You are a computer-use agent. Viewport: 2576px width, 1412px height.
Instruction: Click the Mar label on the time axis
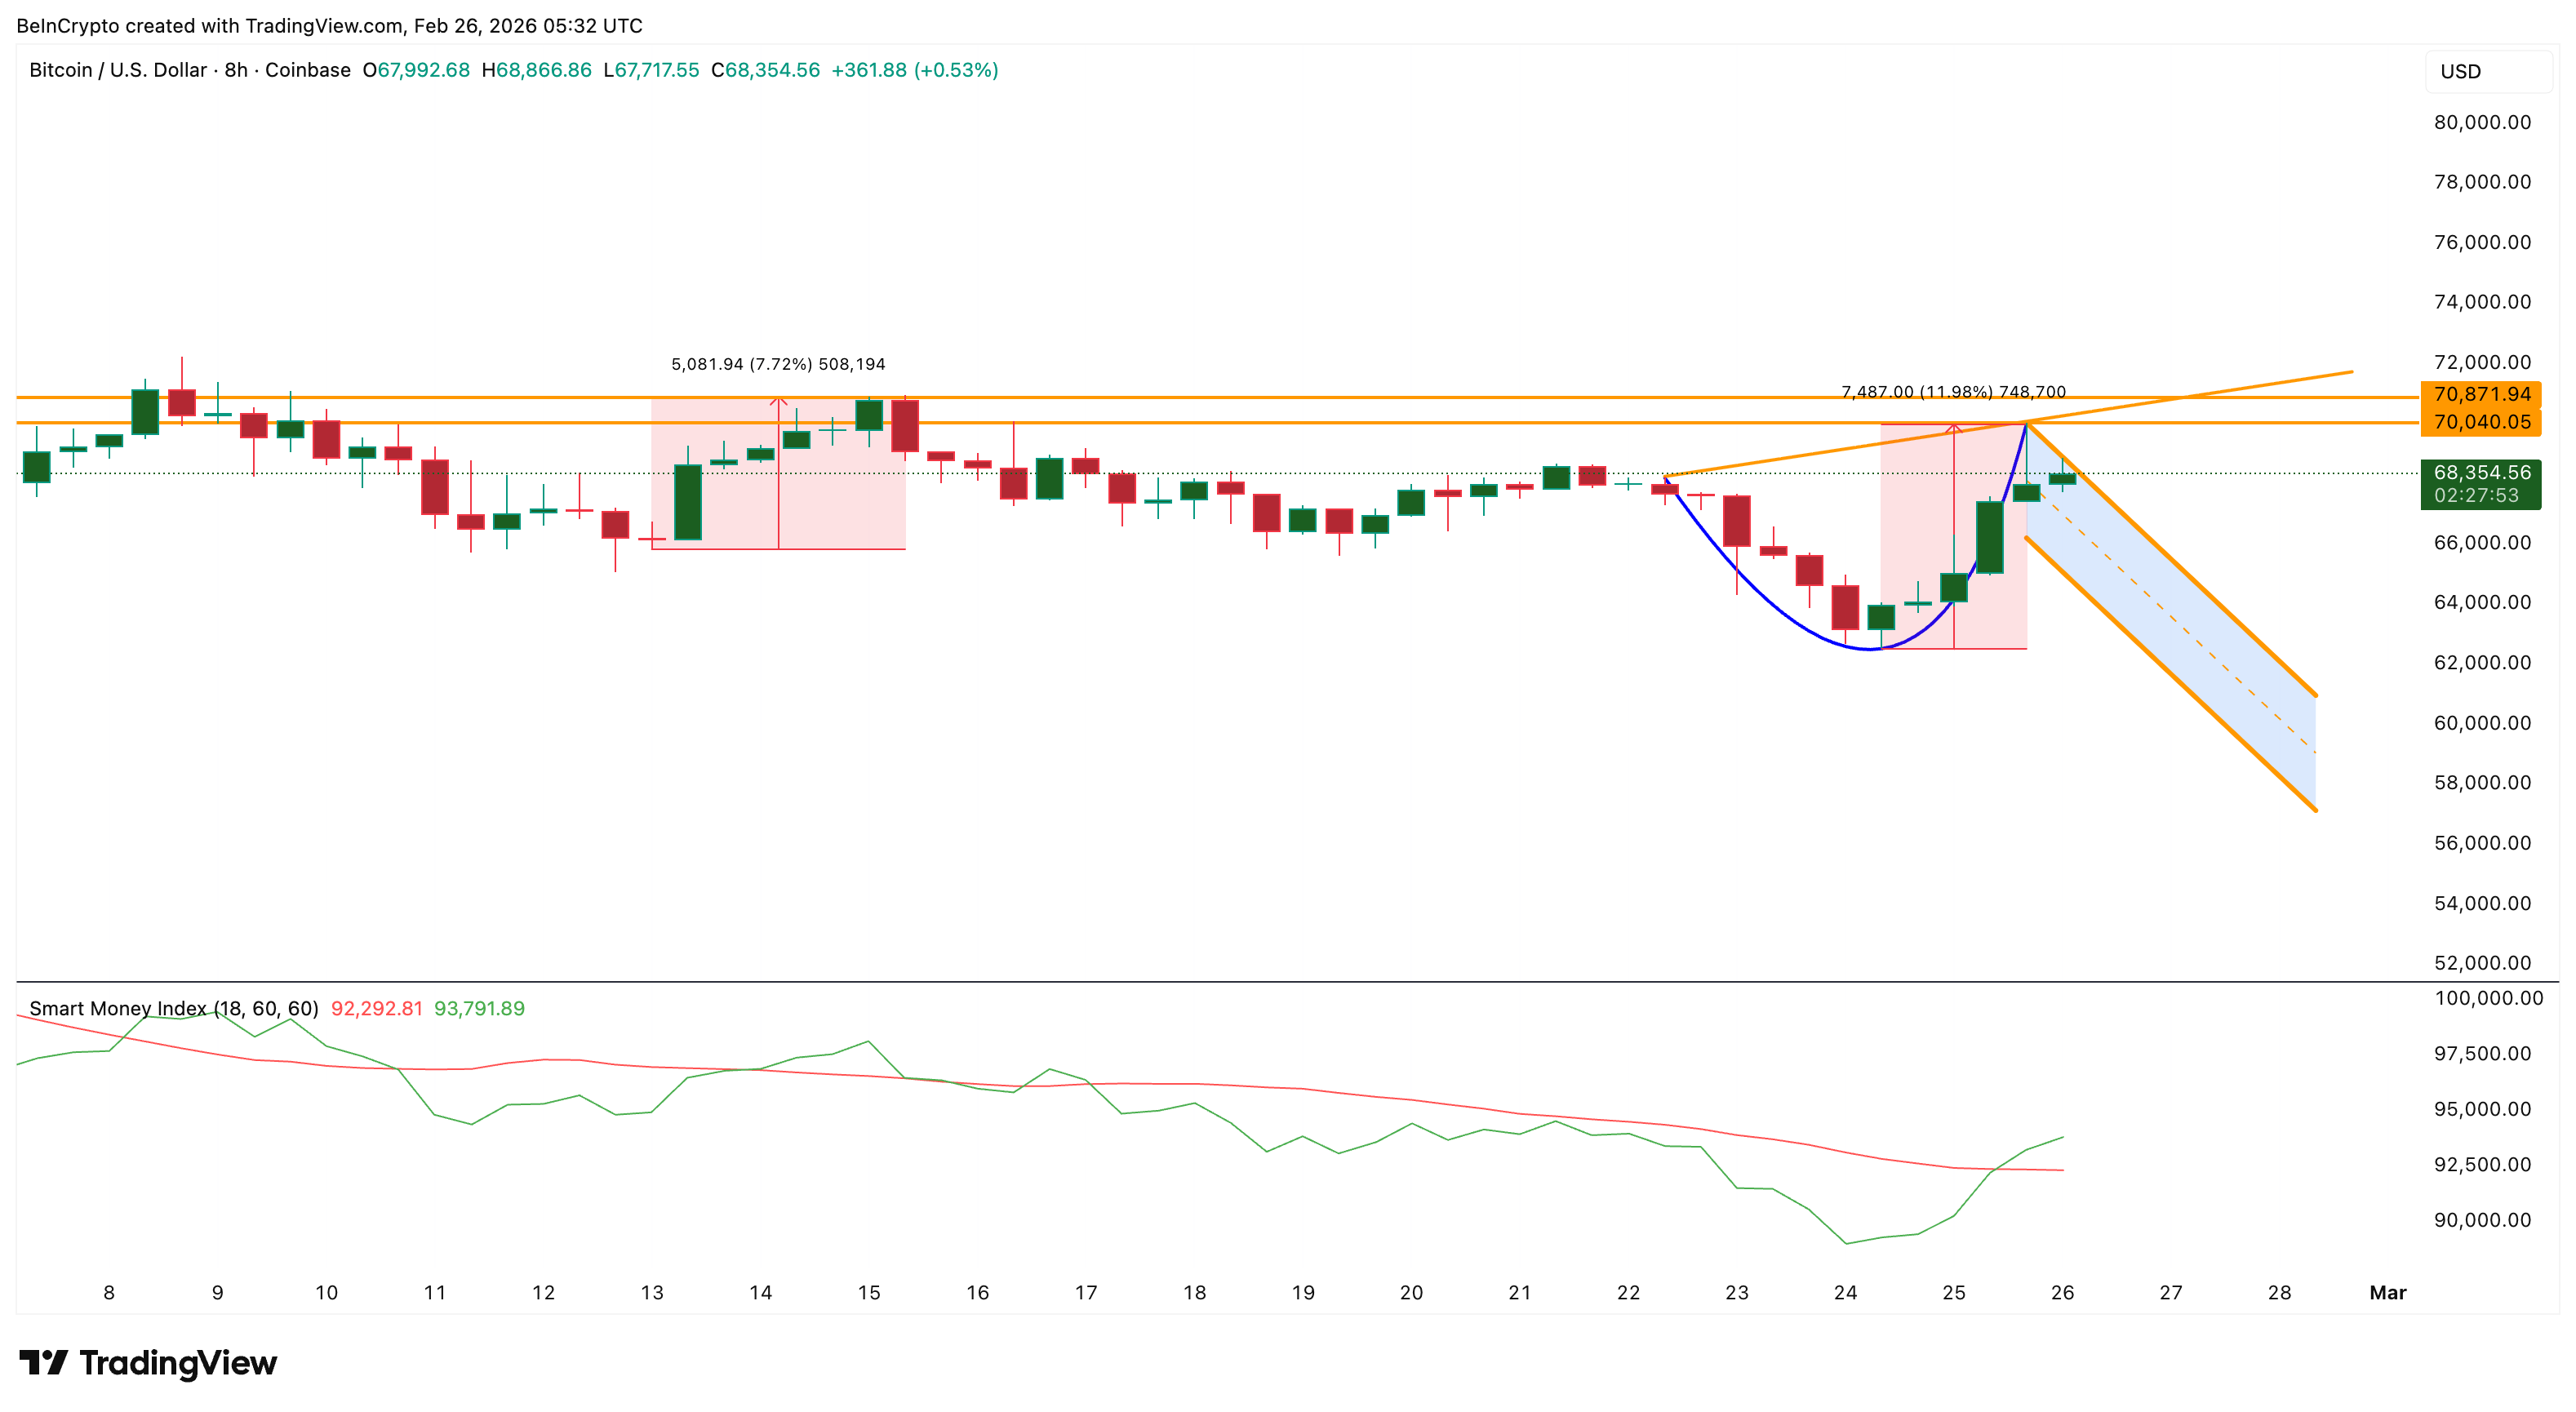(x=2389, y=1292)
